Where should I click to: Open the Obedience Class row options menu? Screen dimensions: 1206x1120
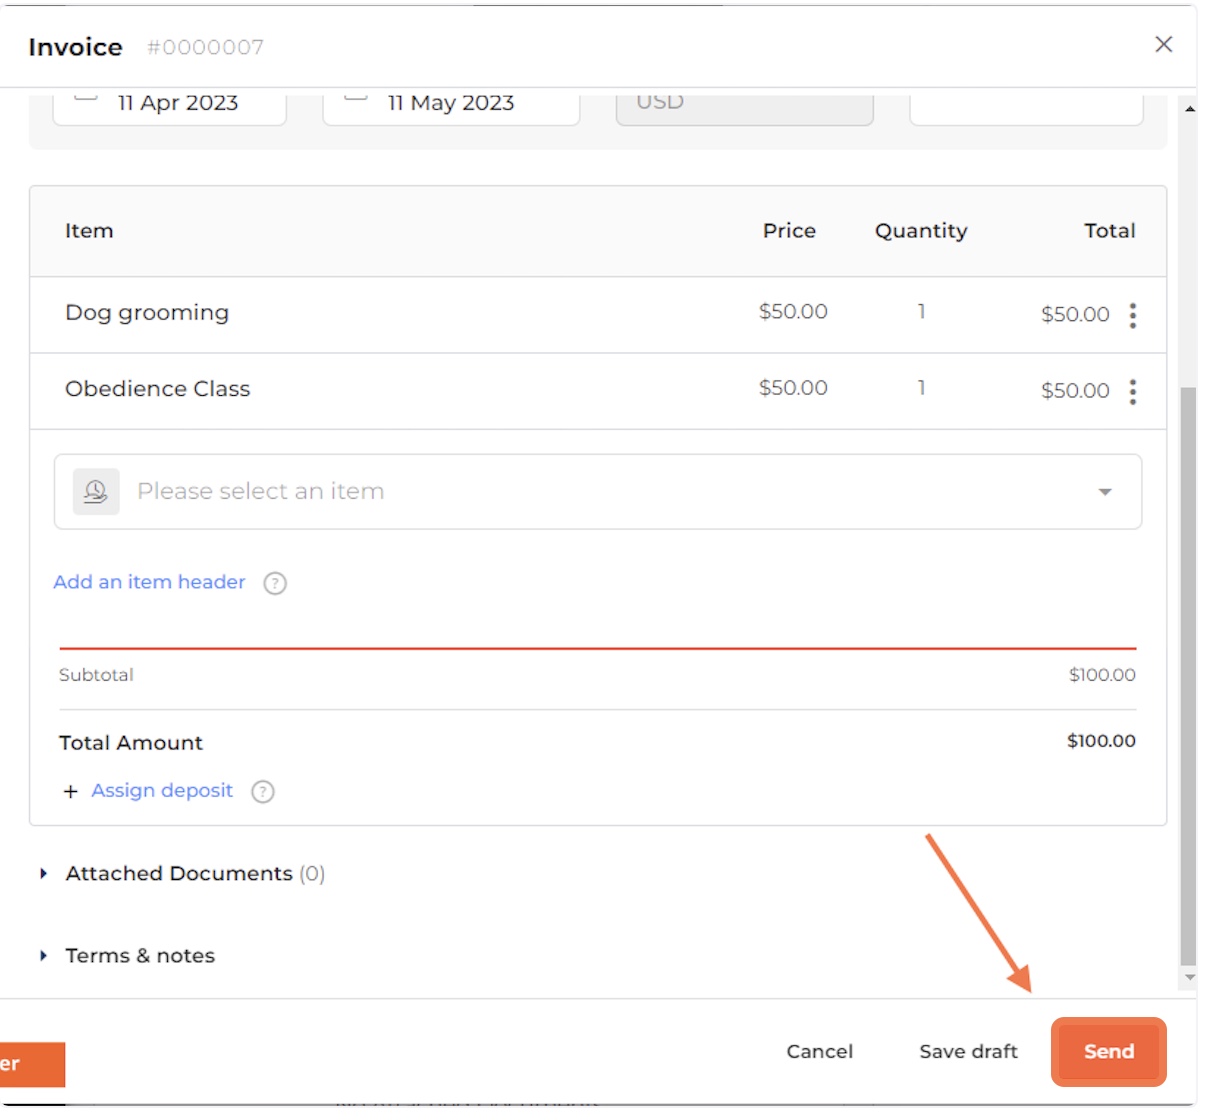pos(1132,391)
